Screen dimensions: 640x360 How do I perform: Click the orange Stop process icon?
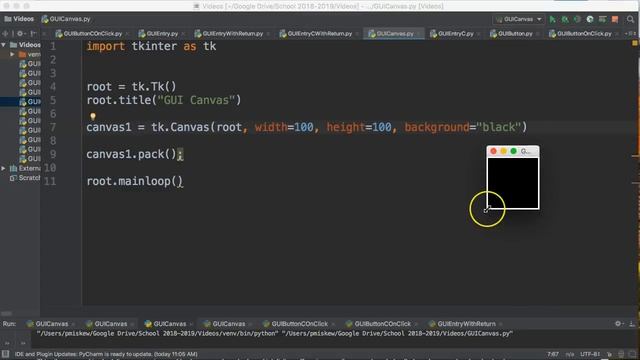click(x=615, y=19)
